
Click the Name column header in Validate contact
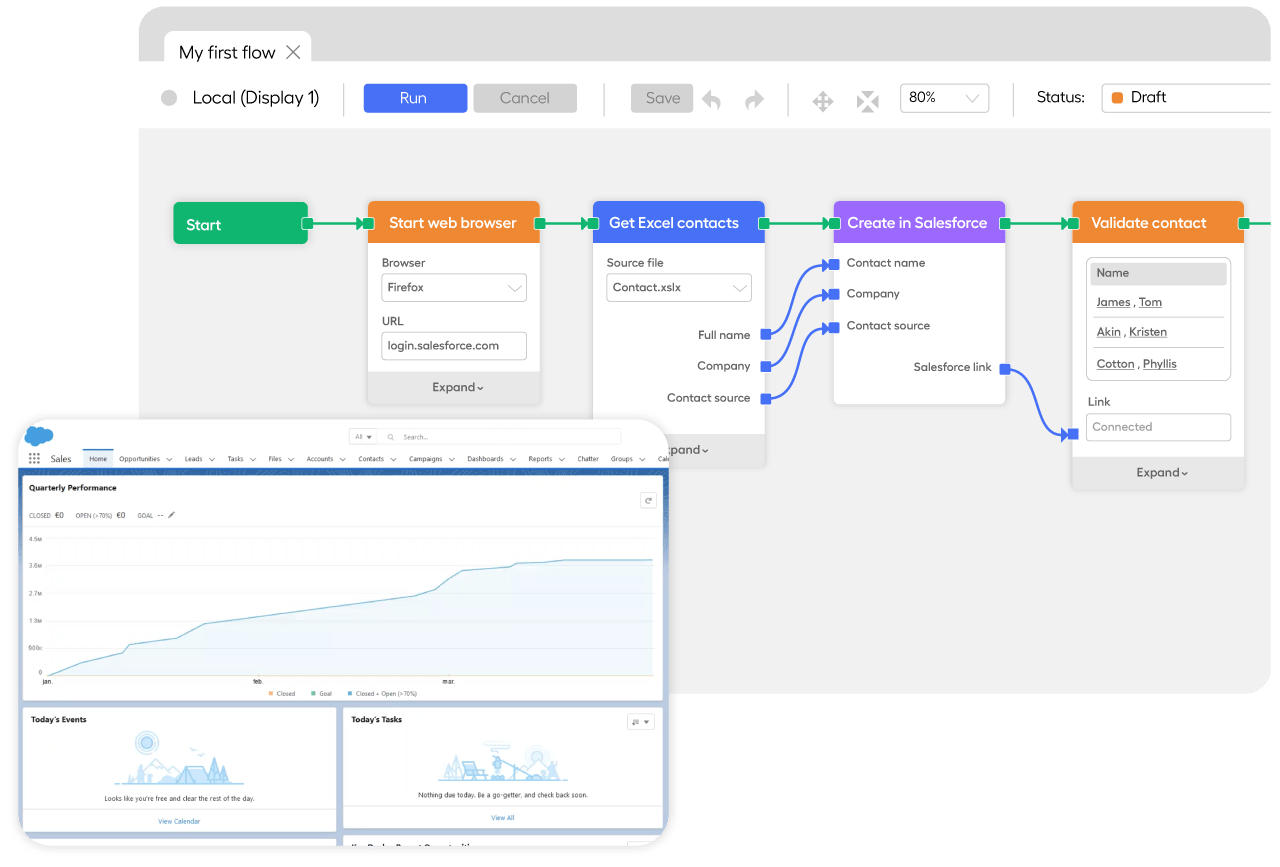point(1158,273)
